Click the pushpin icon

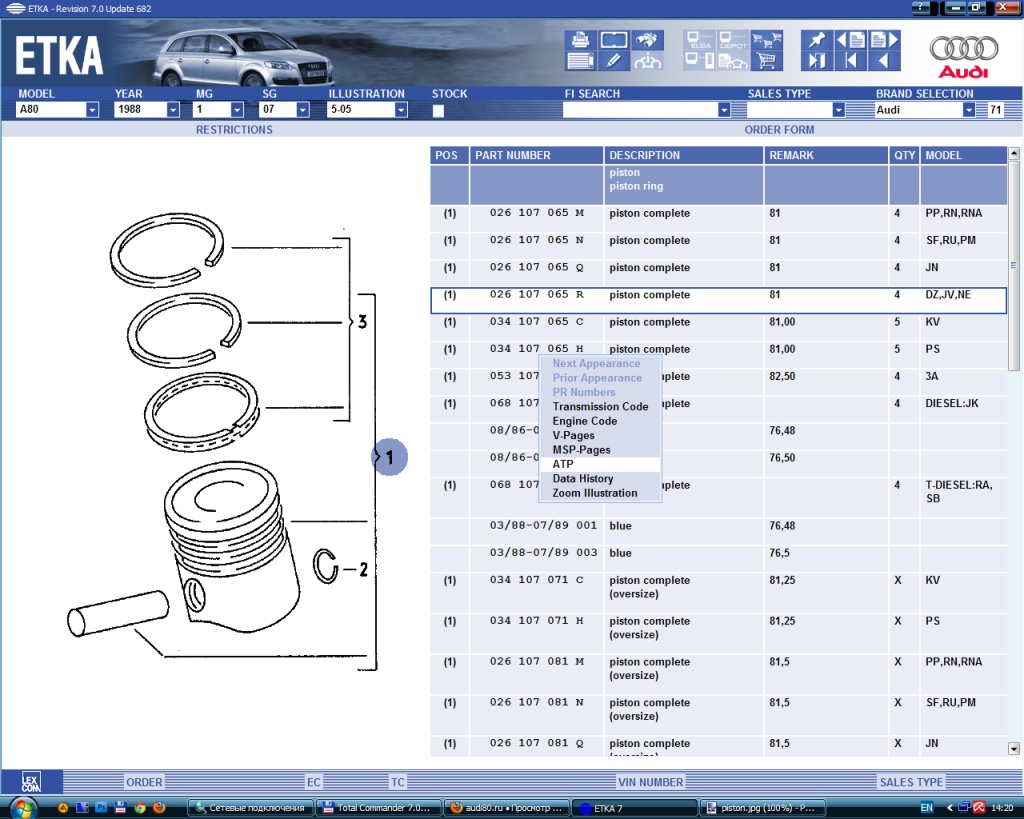[816, 40]
